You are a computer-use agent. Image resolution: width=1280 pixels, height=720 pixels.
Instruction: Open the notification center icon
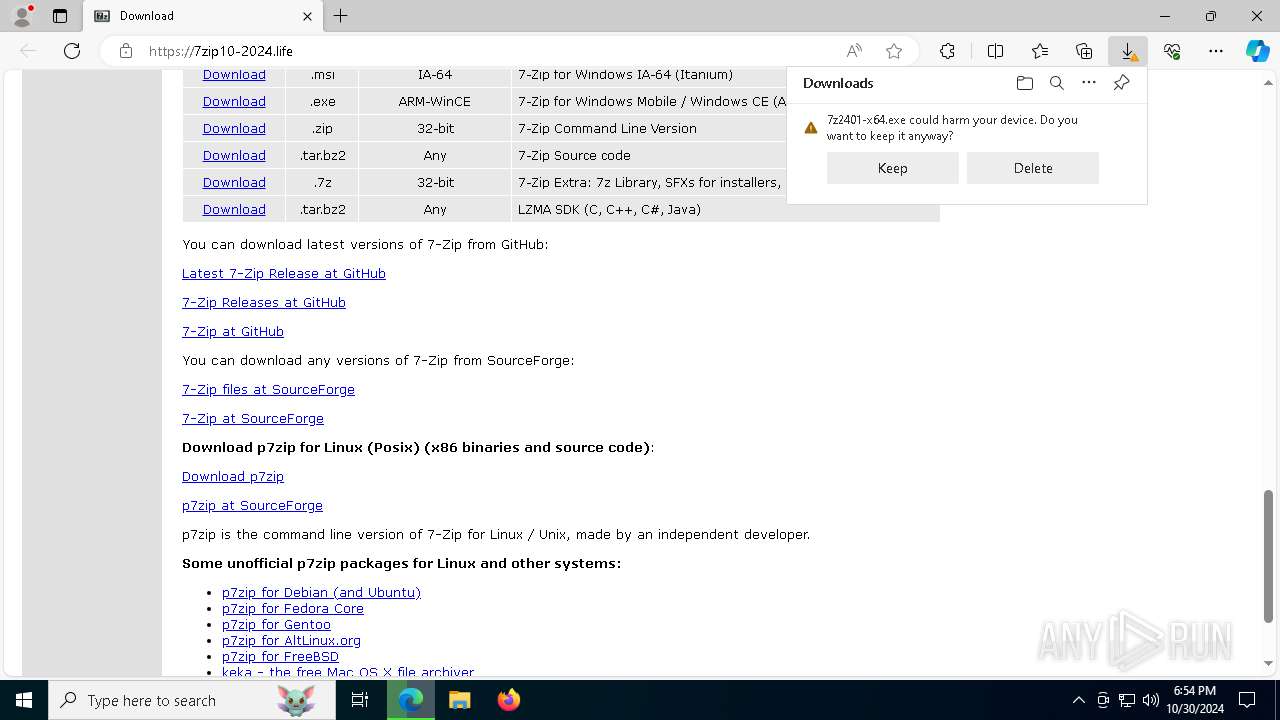pyautogui.click(x=1247, y=700)
